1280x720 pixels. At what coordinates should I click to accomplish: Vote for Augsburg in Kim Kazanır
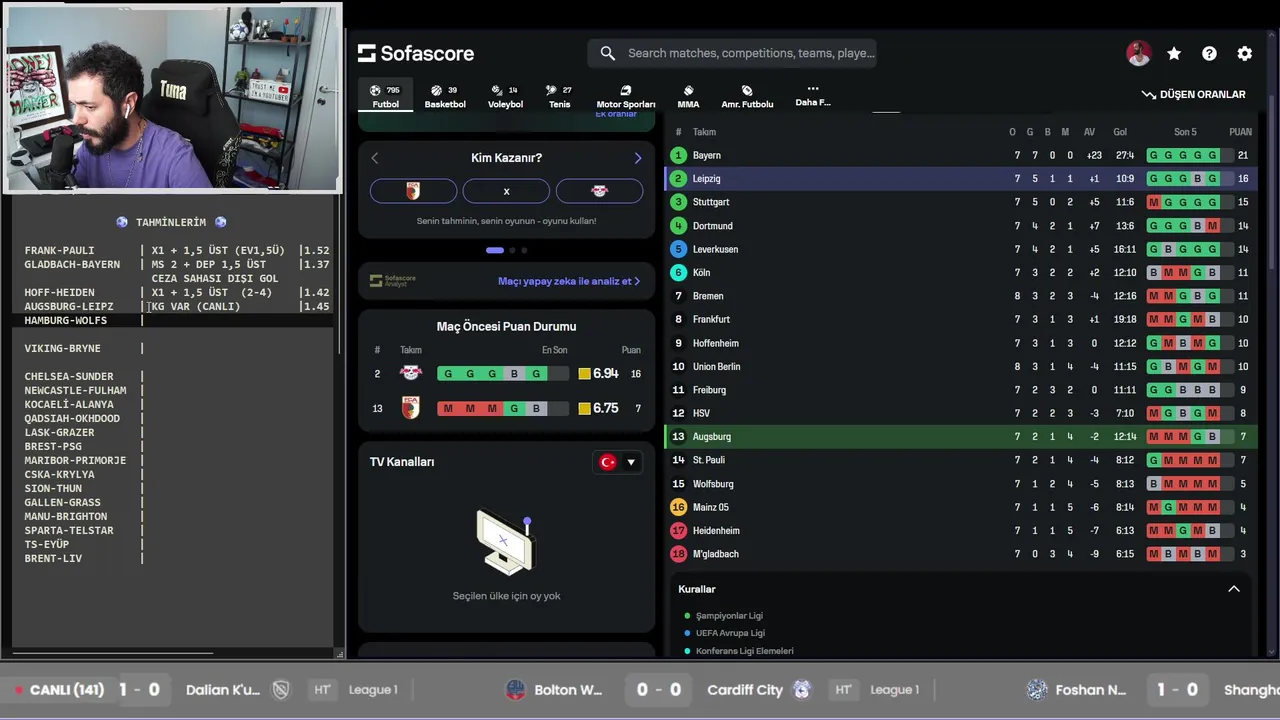click(x=413, y=191)
